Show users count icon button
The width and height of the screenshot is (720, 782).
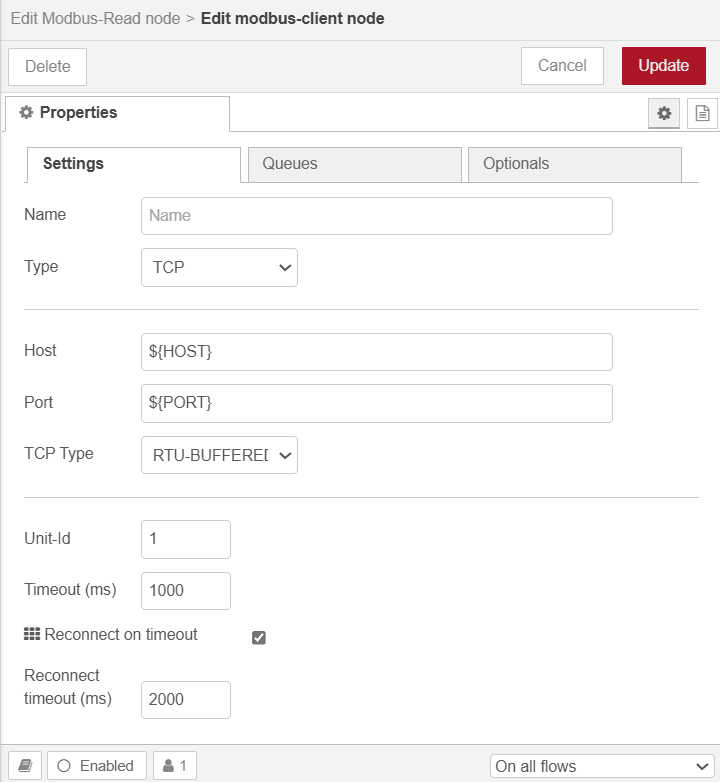pyautogui.click(x=175, y=765)
